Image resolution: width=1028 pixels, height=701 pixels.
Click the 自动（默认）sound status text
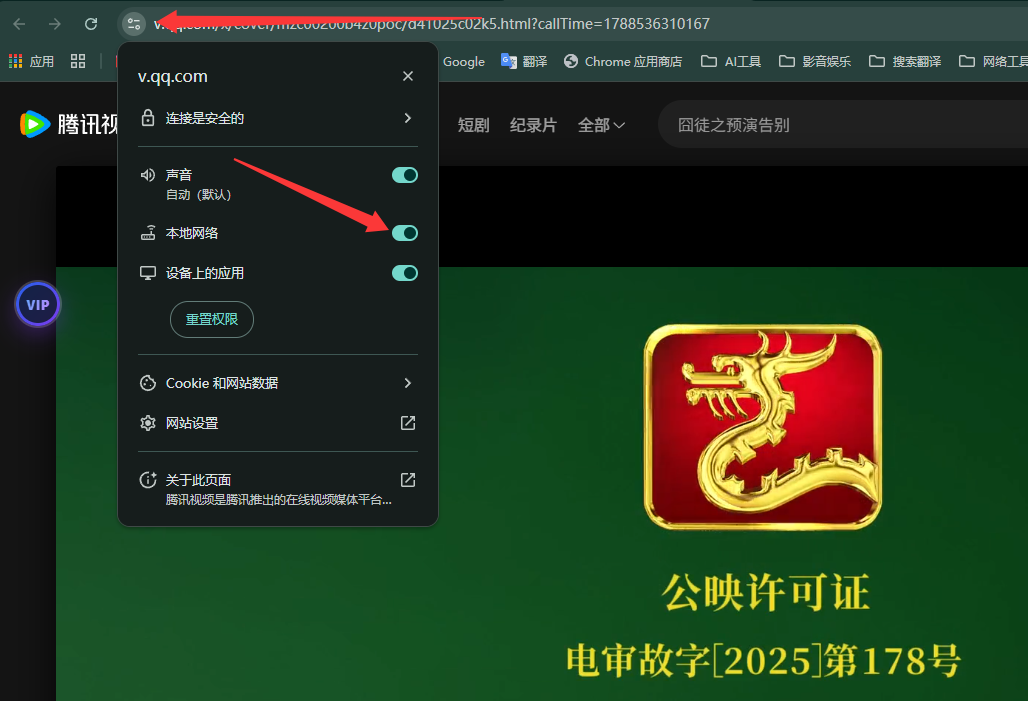tap(199, 195)
